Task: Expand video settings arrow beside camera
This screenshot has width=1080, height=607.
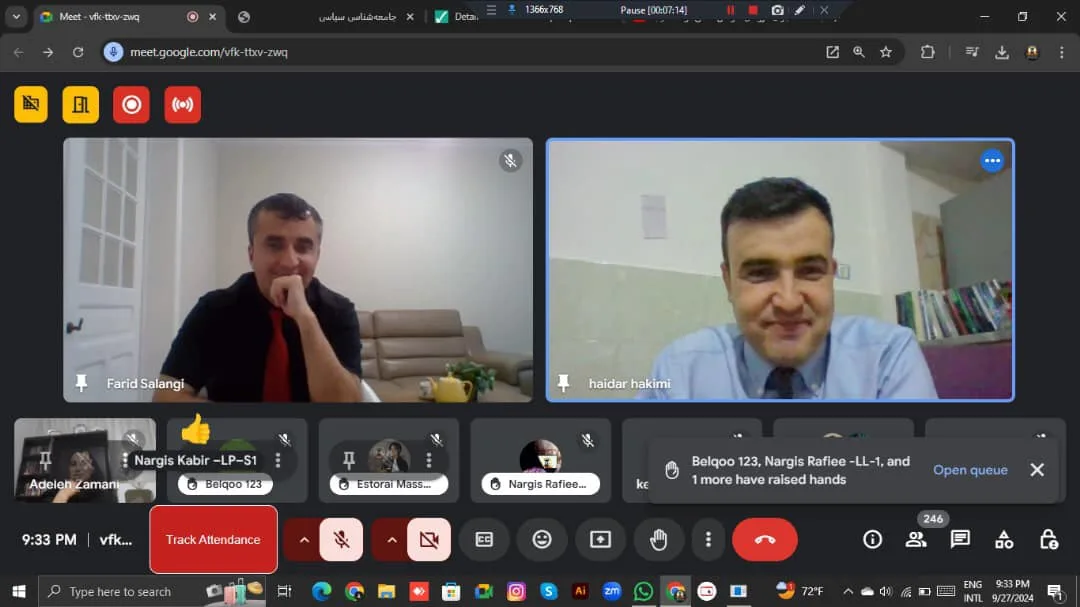Action: 392,540
